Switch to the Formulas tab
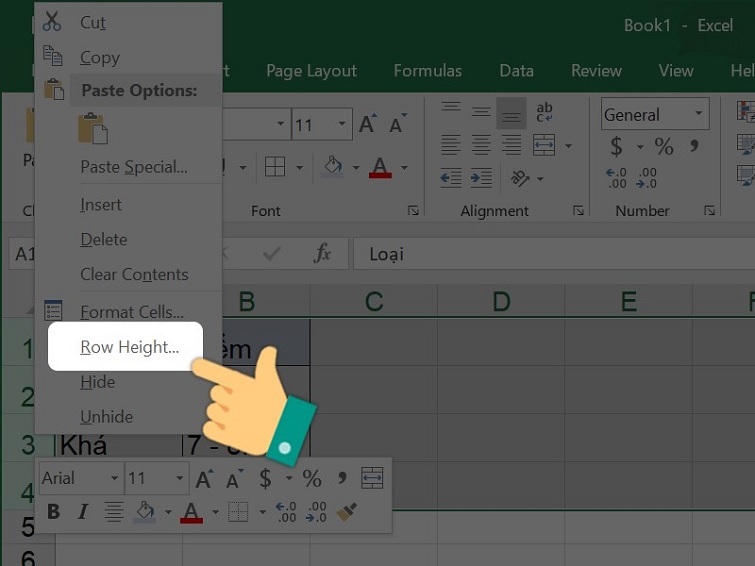The width and height of the screenshot is (755, 566). 428,71
